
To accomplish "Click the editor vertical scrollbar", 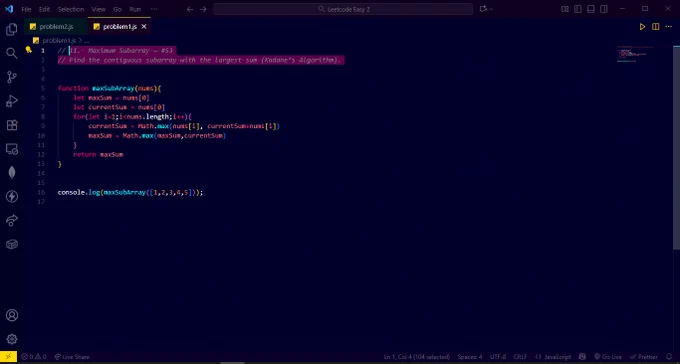I will (676, 148).
